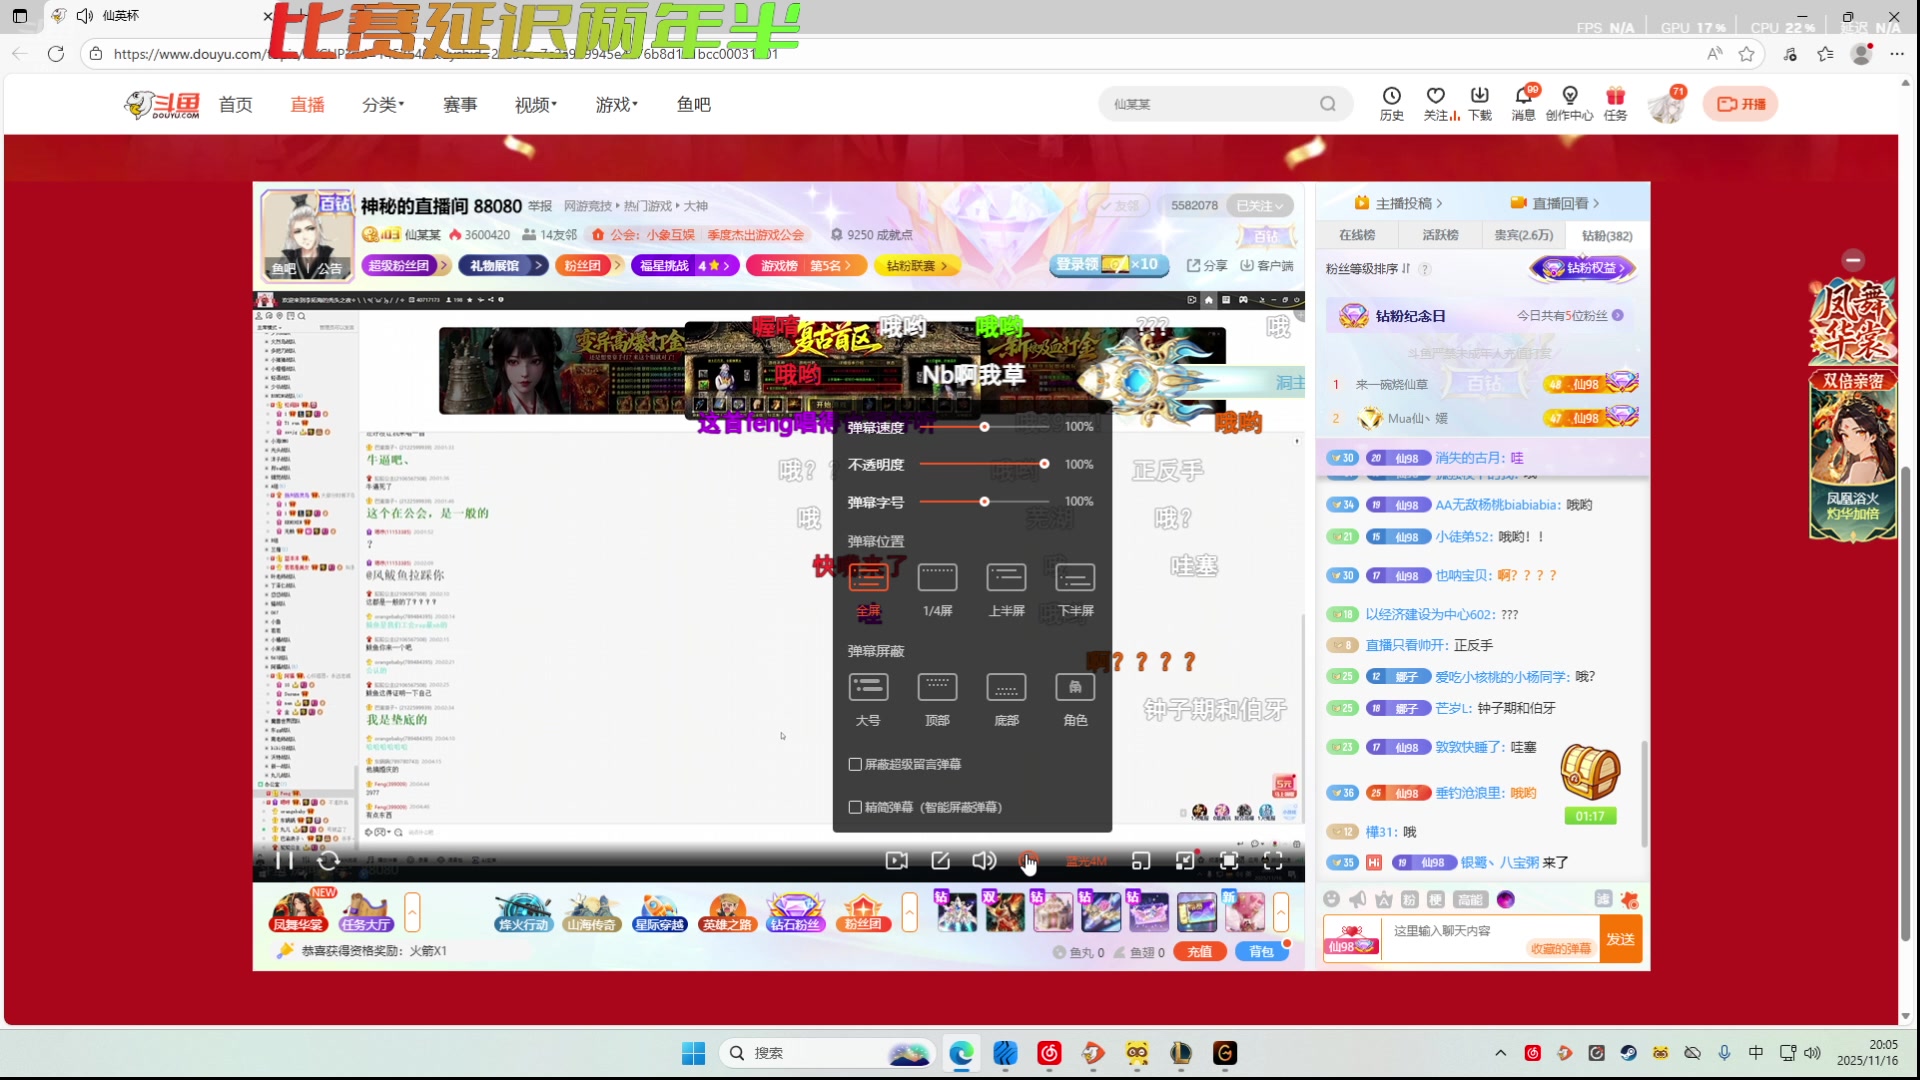Select 直播 in the top navigation
Image resolution: width=1920 pixels, height=1080 pixels.
click(x=307, y=104)
